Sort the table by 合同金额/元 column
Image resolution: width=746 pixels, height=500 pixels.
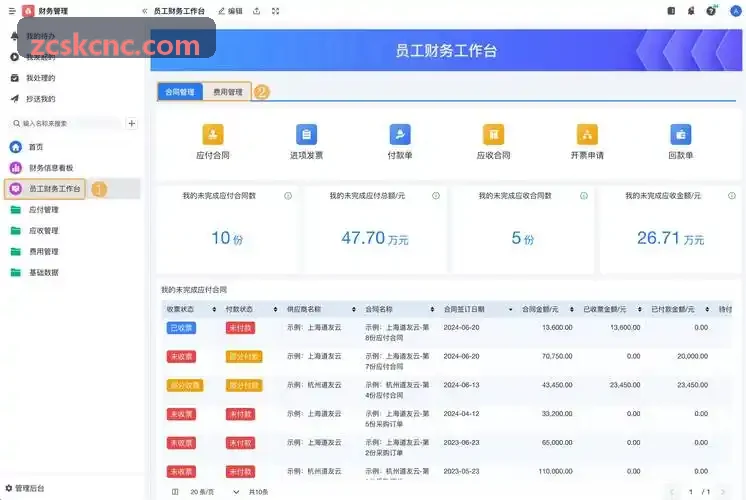(571, 309)
